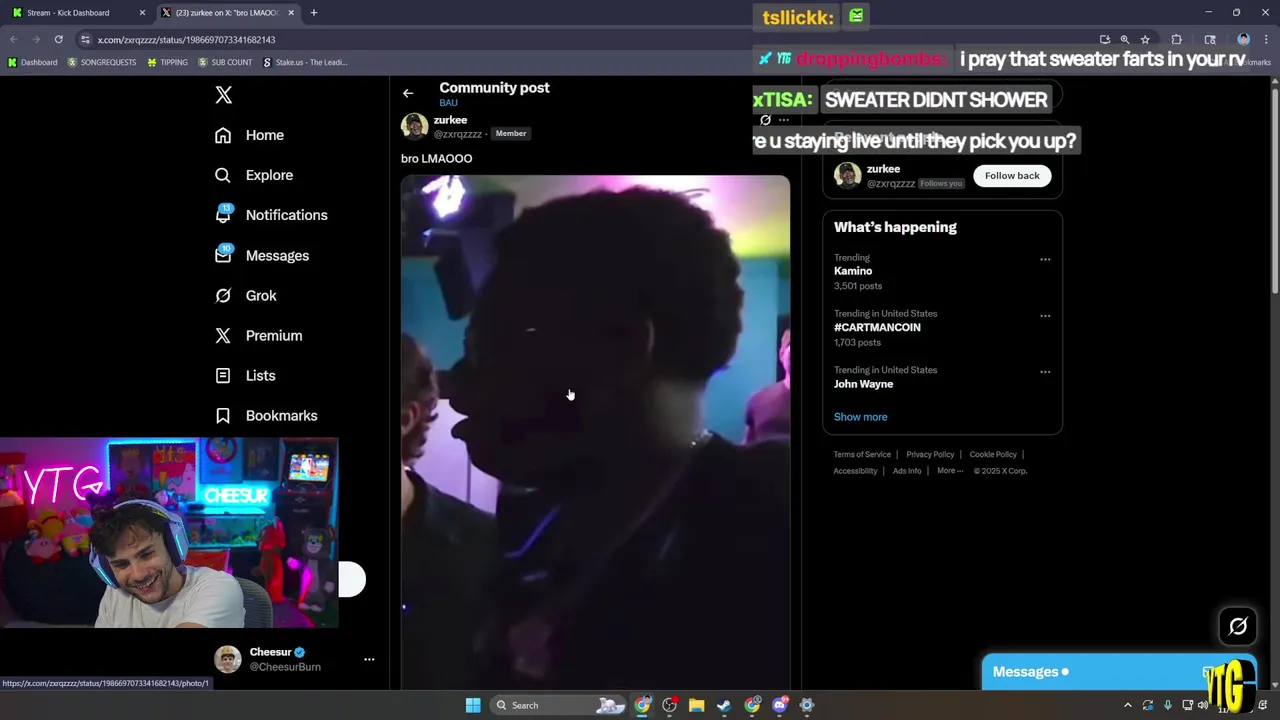This screenshot has width=1280, height=720.
Task: Bookmark this page with star icon
Action: [x=1145, y=40]
